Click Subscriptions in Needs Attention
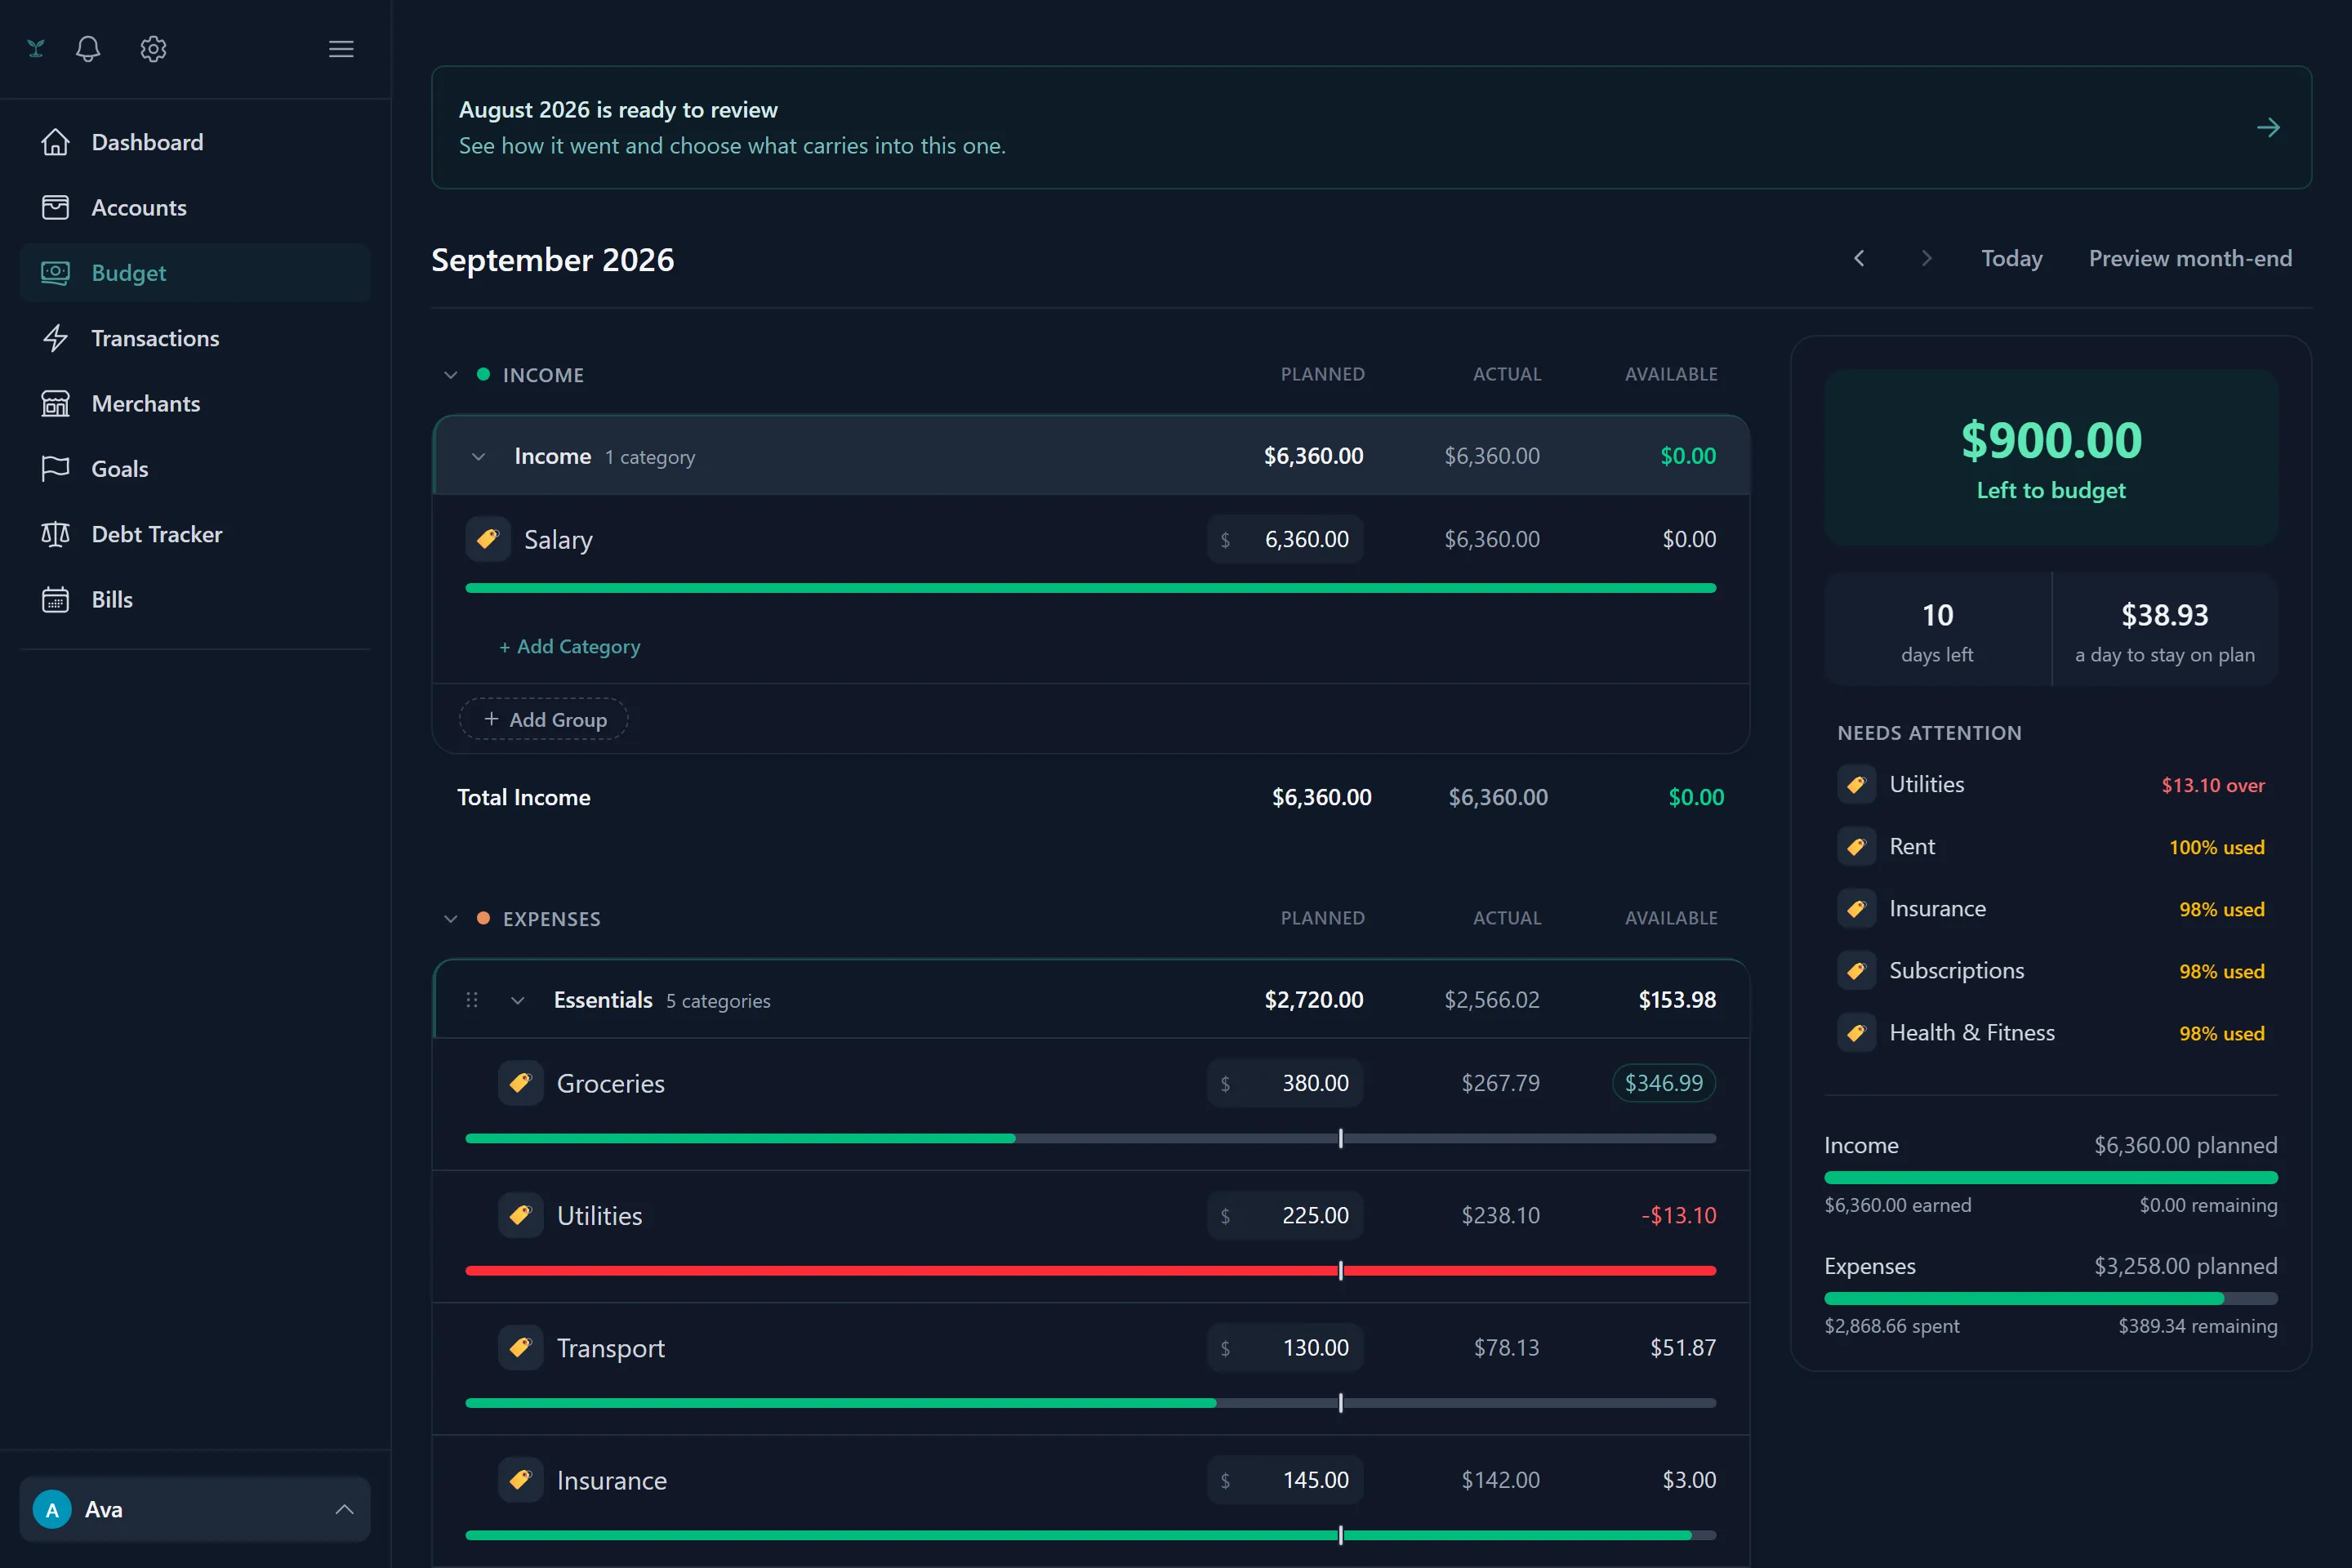The height and width of the screenshot is (1568, 2352). [x=1956, y=970]
